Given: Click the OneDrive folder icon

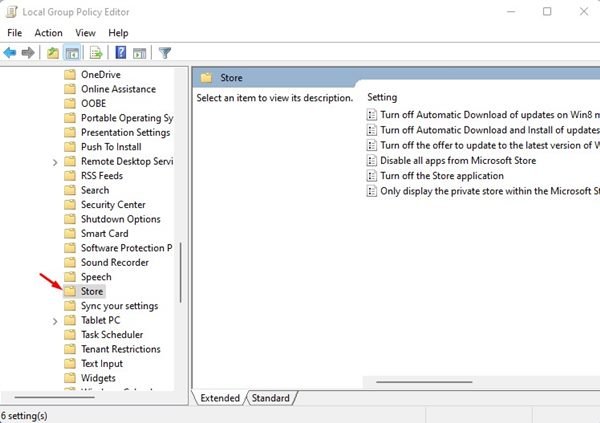Looking at the screenshot, I should pos(70,74).
